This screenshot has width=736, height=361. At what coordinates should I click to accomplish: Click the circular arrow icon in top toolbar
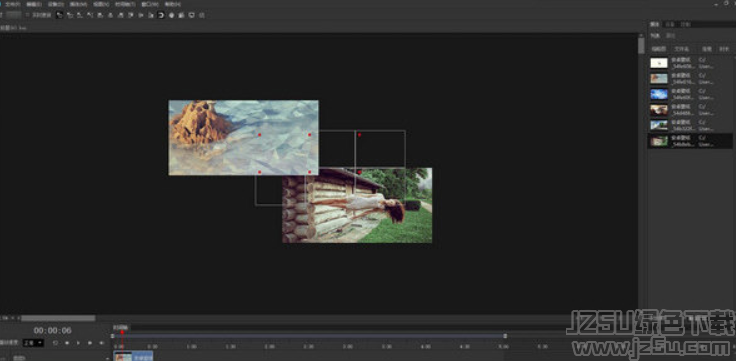161,15
